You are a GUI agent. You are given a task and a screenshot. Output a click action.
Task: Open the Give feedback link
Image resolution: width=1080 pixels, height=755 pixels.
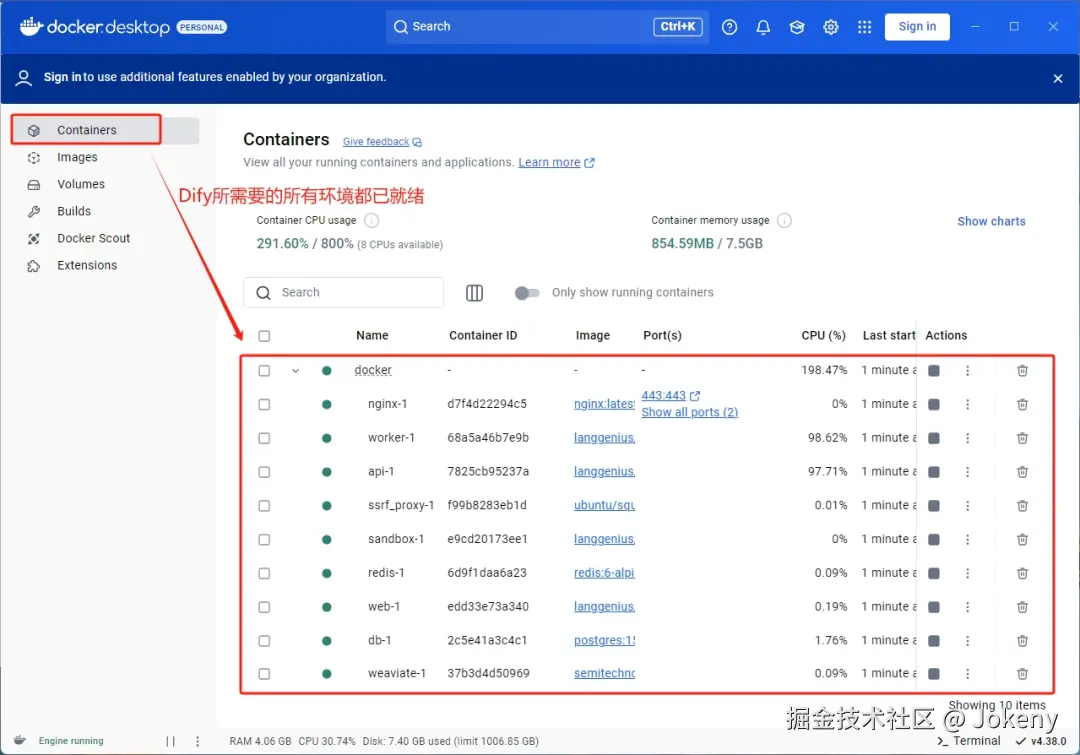pos(382,142)
